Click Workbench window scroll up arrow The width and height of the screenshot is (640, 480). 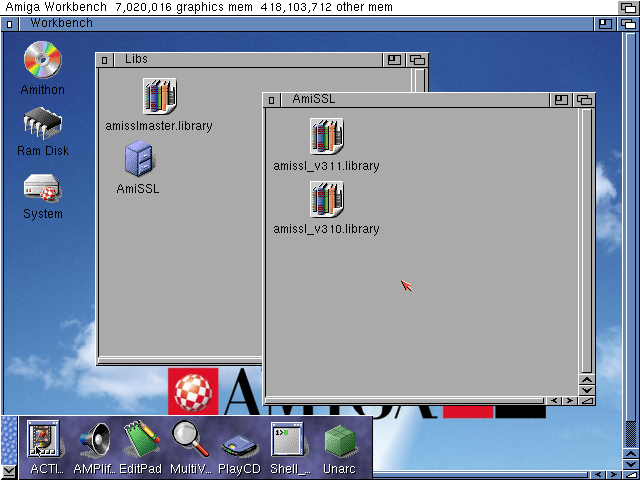631,454
